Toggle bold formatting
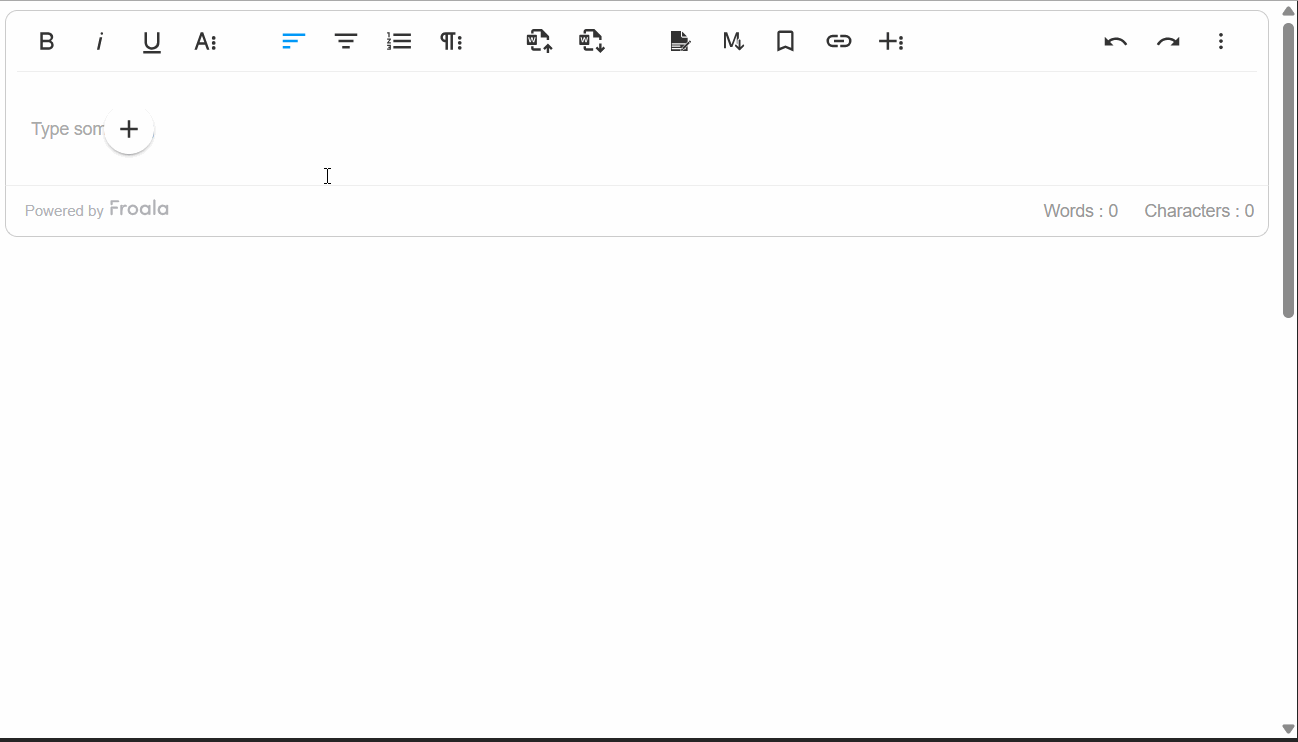The width and height of the screenshot is (1298, 742). [46, 42]
